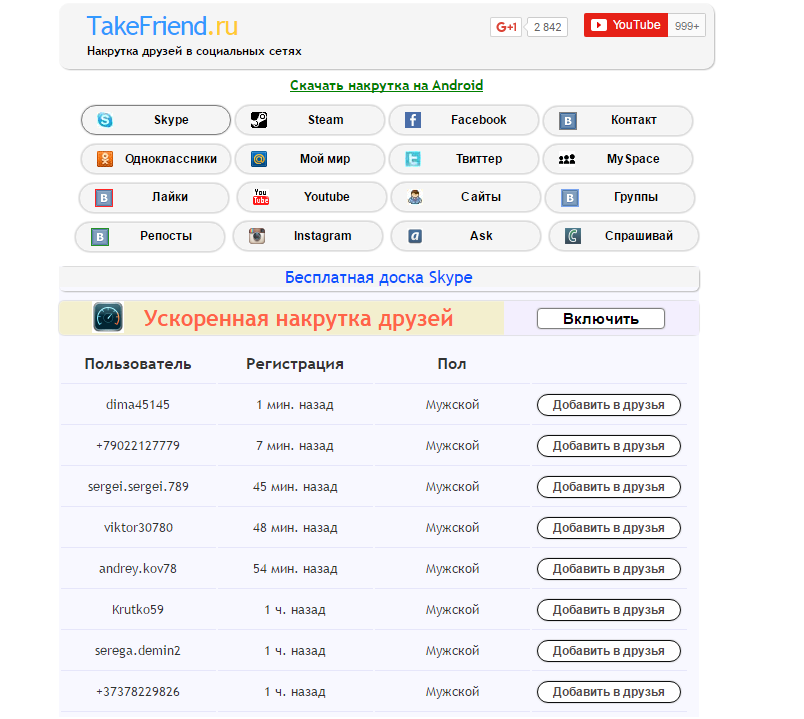The height and width of the screenshot is (719, 804).
Task: Click username sergei.sergei.789
Action: point(138,487)
